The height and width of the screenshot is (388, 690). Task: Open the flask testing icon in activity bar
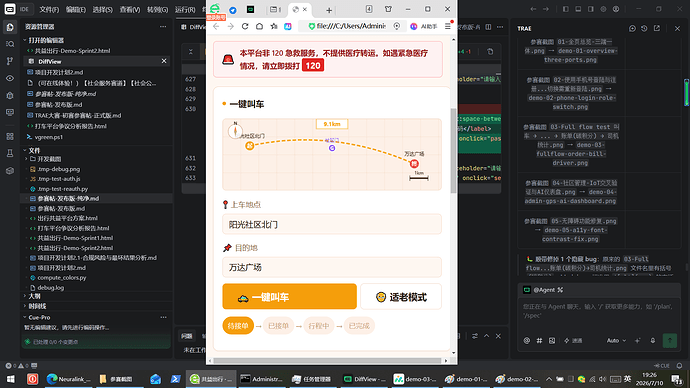pyautogui.click(x=10, y=154)
